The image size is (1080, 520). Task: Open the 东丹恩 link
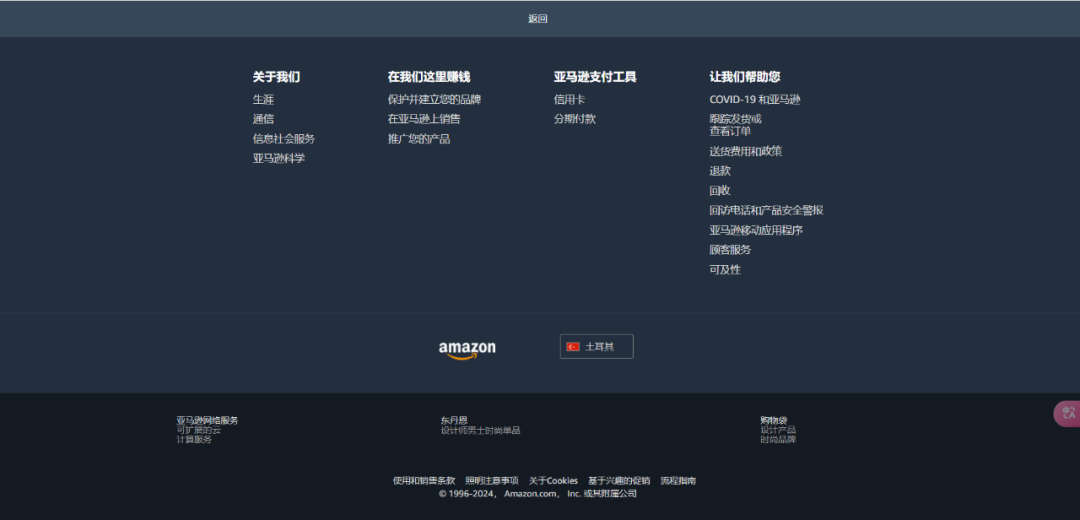[x=454, y=420]
